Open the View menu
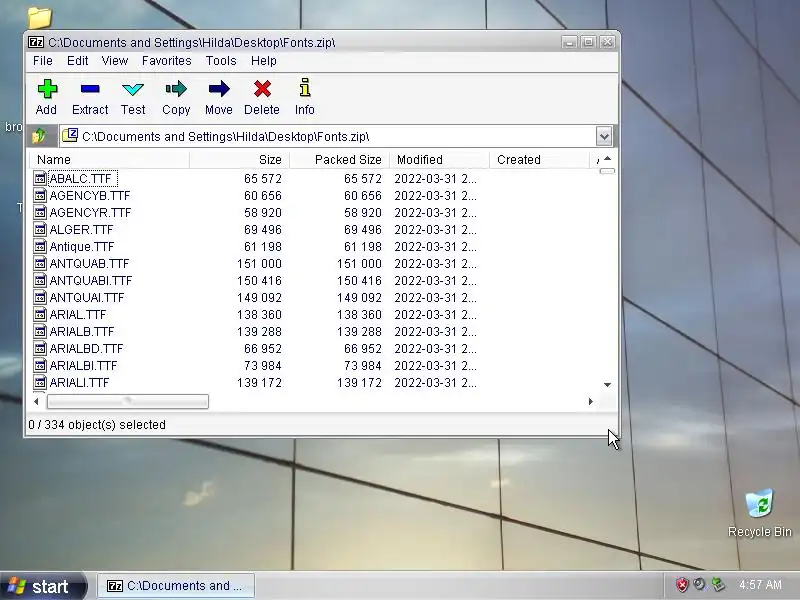 pos(115,61)
